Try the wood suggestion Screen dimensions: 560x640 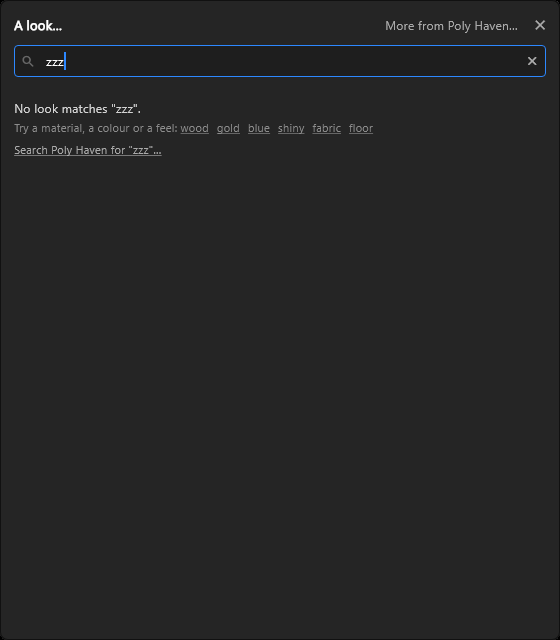point(194,128)
